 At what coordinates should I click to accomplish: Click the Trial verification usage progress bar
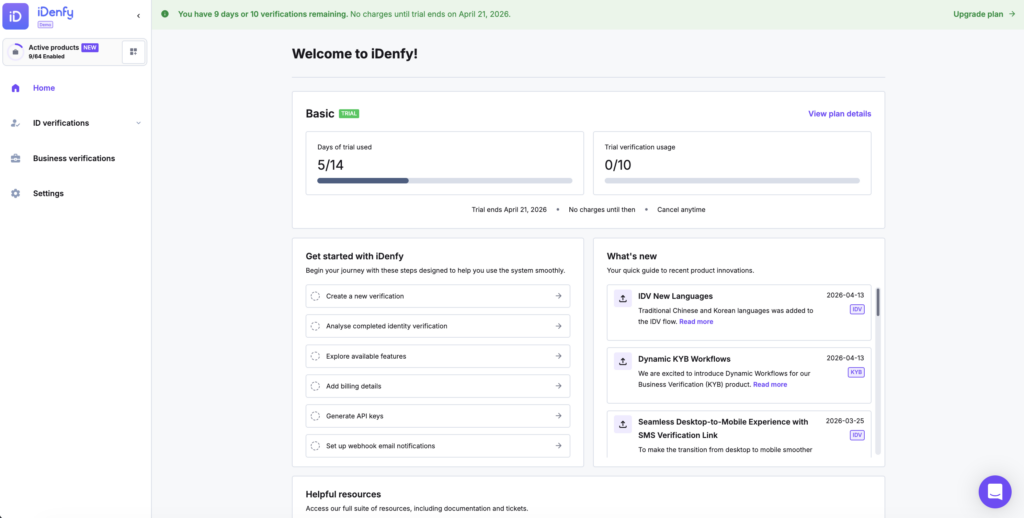click(x=732, y=180)
